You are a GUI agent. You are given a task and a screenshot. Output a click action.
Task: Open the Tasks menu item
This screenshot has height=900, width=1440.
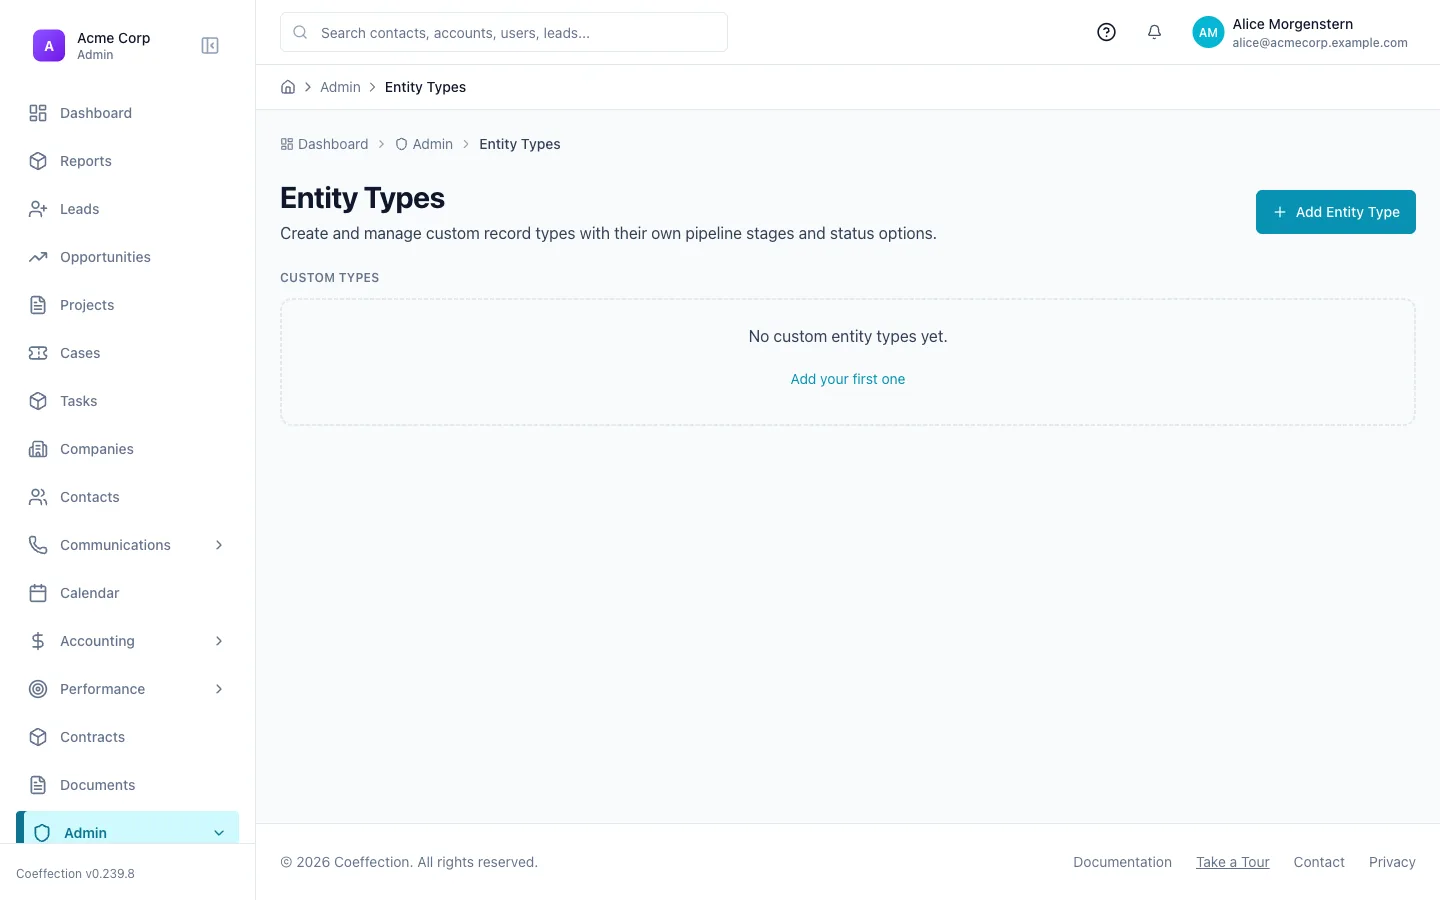pyautogui.click(x=128, y=401)
